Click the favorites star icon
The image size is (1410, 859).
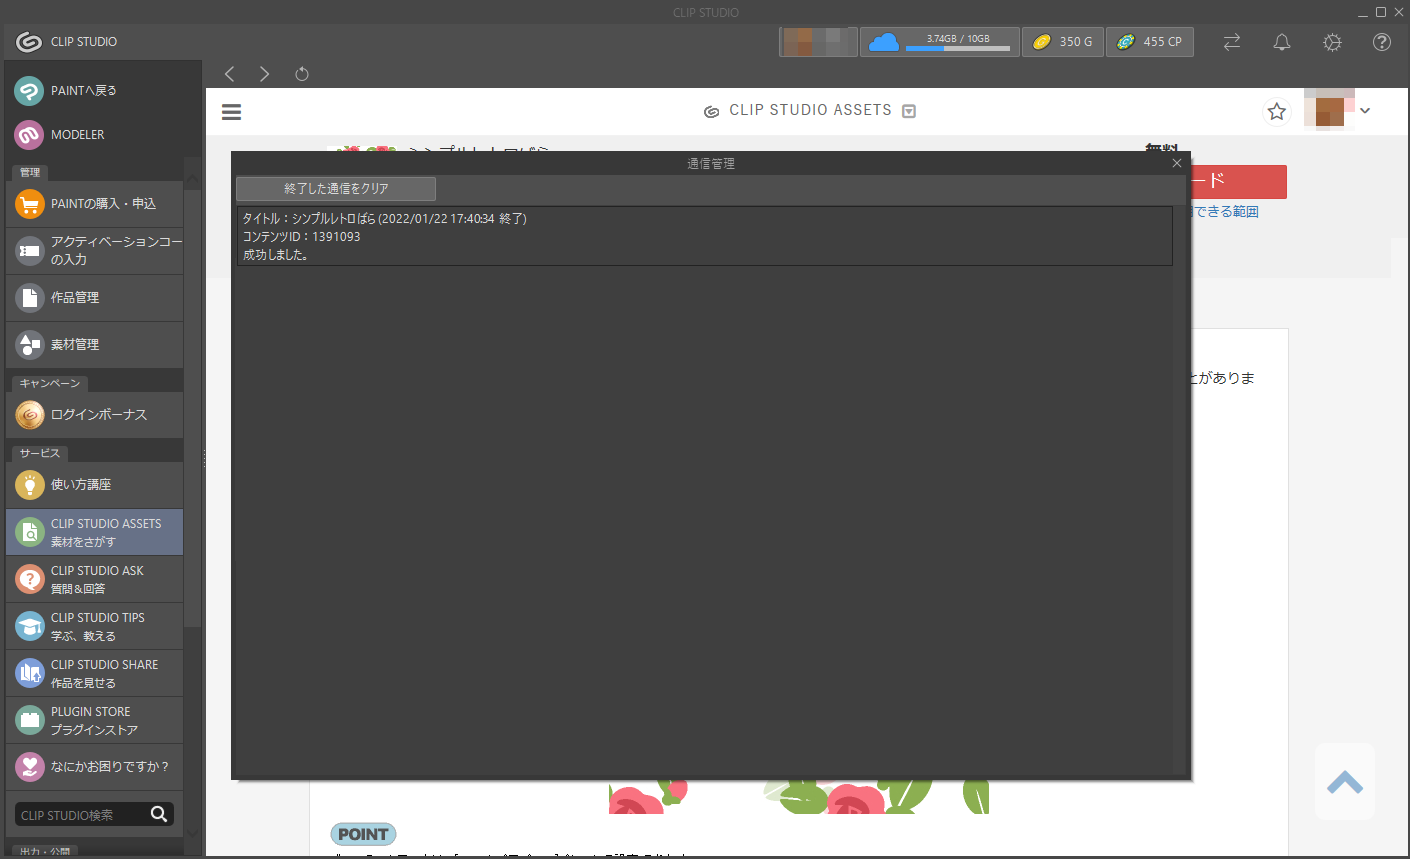click(x=1276, y=112)
